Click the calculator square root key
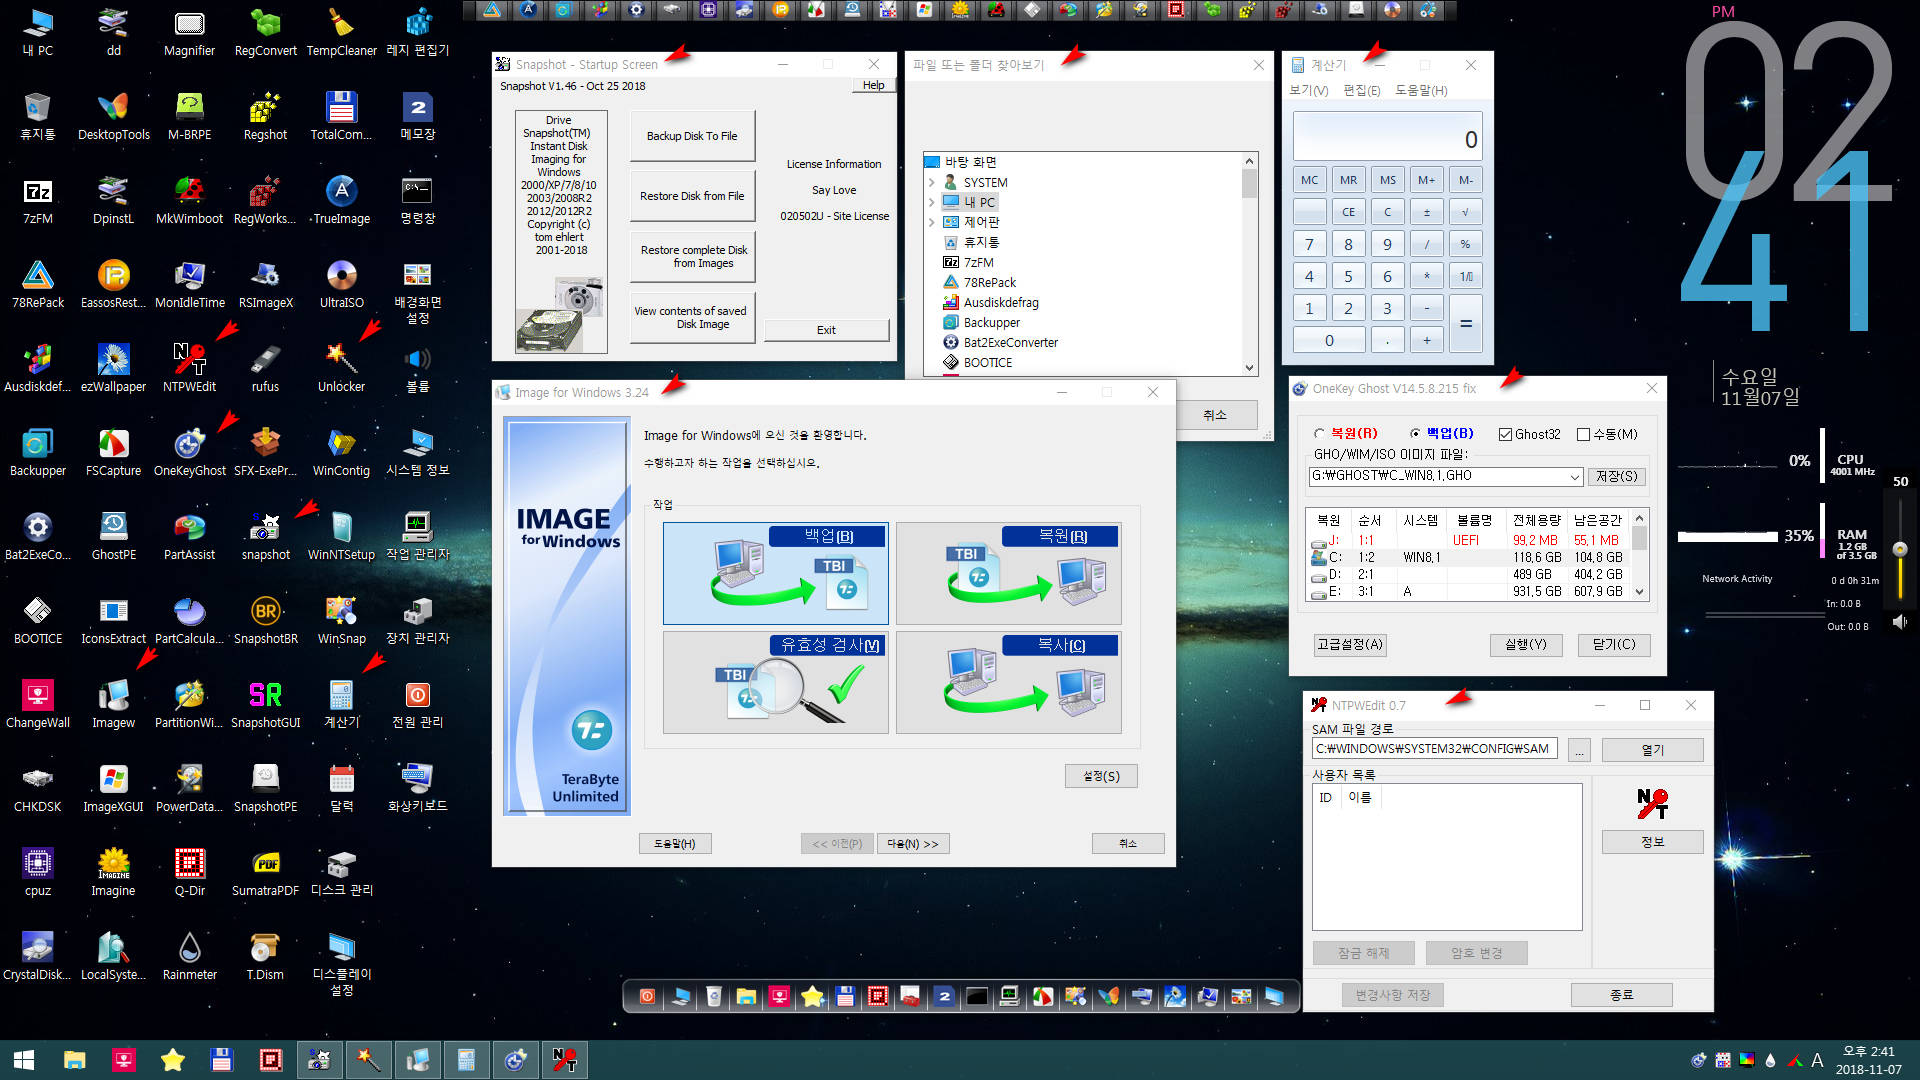Viewport: 1920px width, 1080px height. tap(1465, 212)
